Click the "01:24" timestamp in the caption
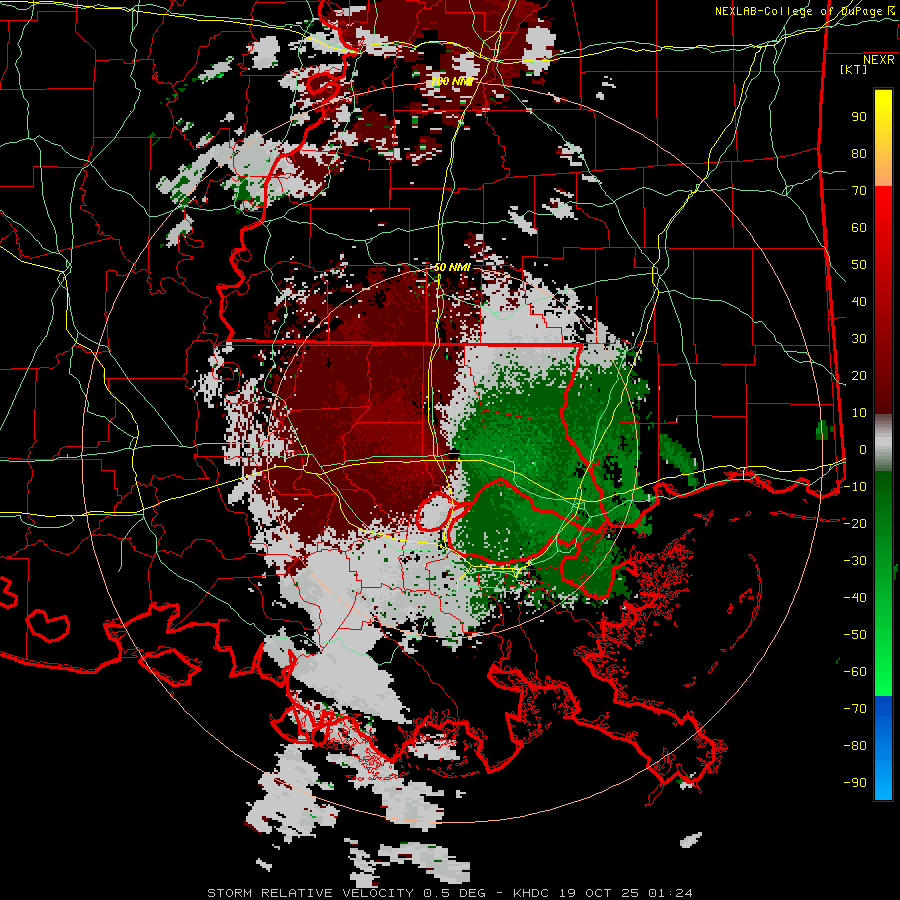The width and height of the screenshot is (900, 900). click(671, 893)
